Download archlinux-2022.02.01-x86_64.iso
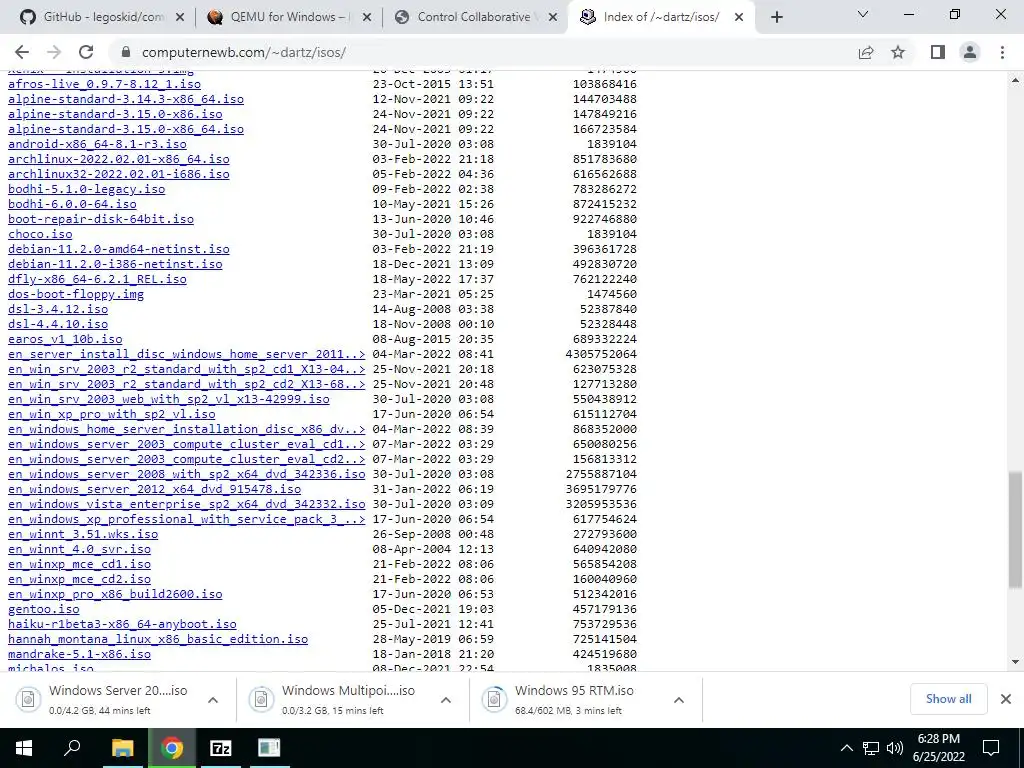Screen dimensions: 1024x768 (119, 159)
